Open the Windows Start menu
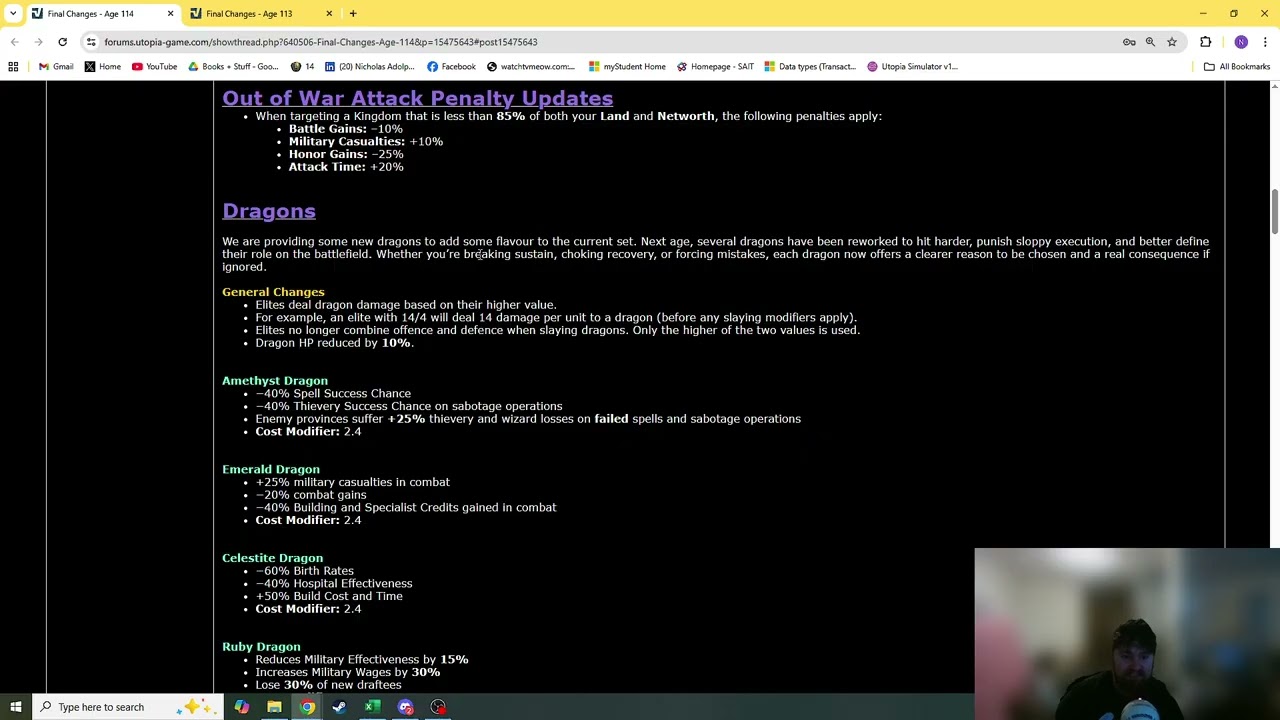The height and width of the screenshot is (720, 1280). (16, 707)
